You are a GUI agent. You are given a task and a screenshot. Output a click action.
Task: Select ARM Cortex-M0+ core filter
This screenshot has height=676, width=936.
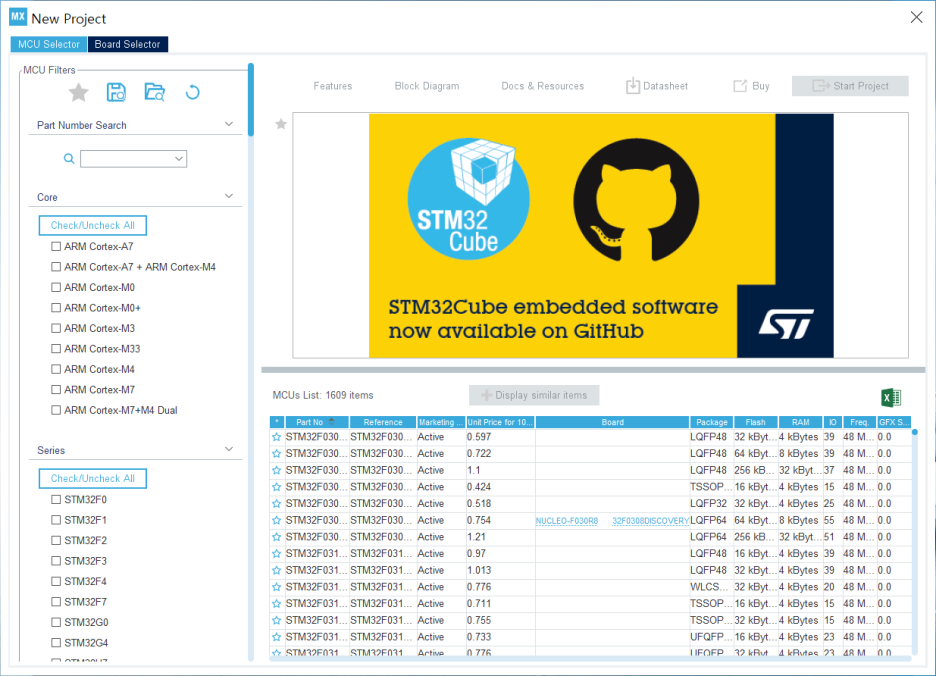point(56,308)
